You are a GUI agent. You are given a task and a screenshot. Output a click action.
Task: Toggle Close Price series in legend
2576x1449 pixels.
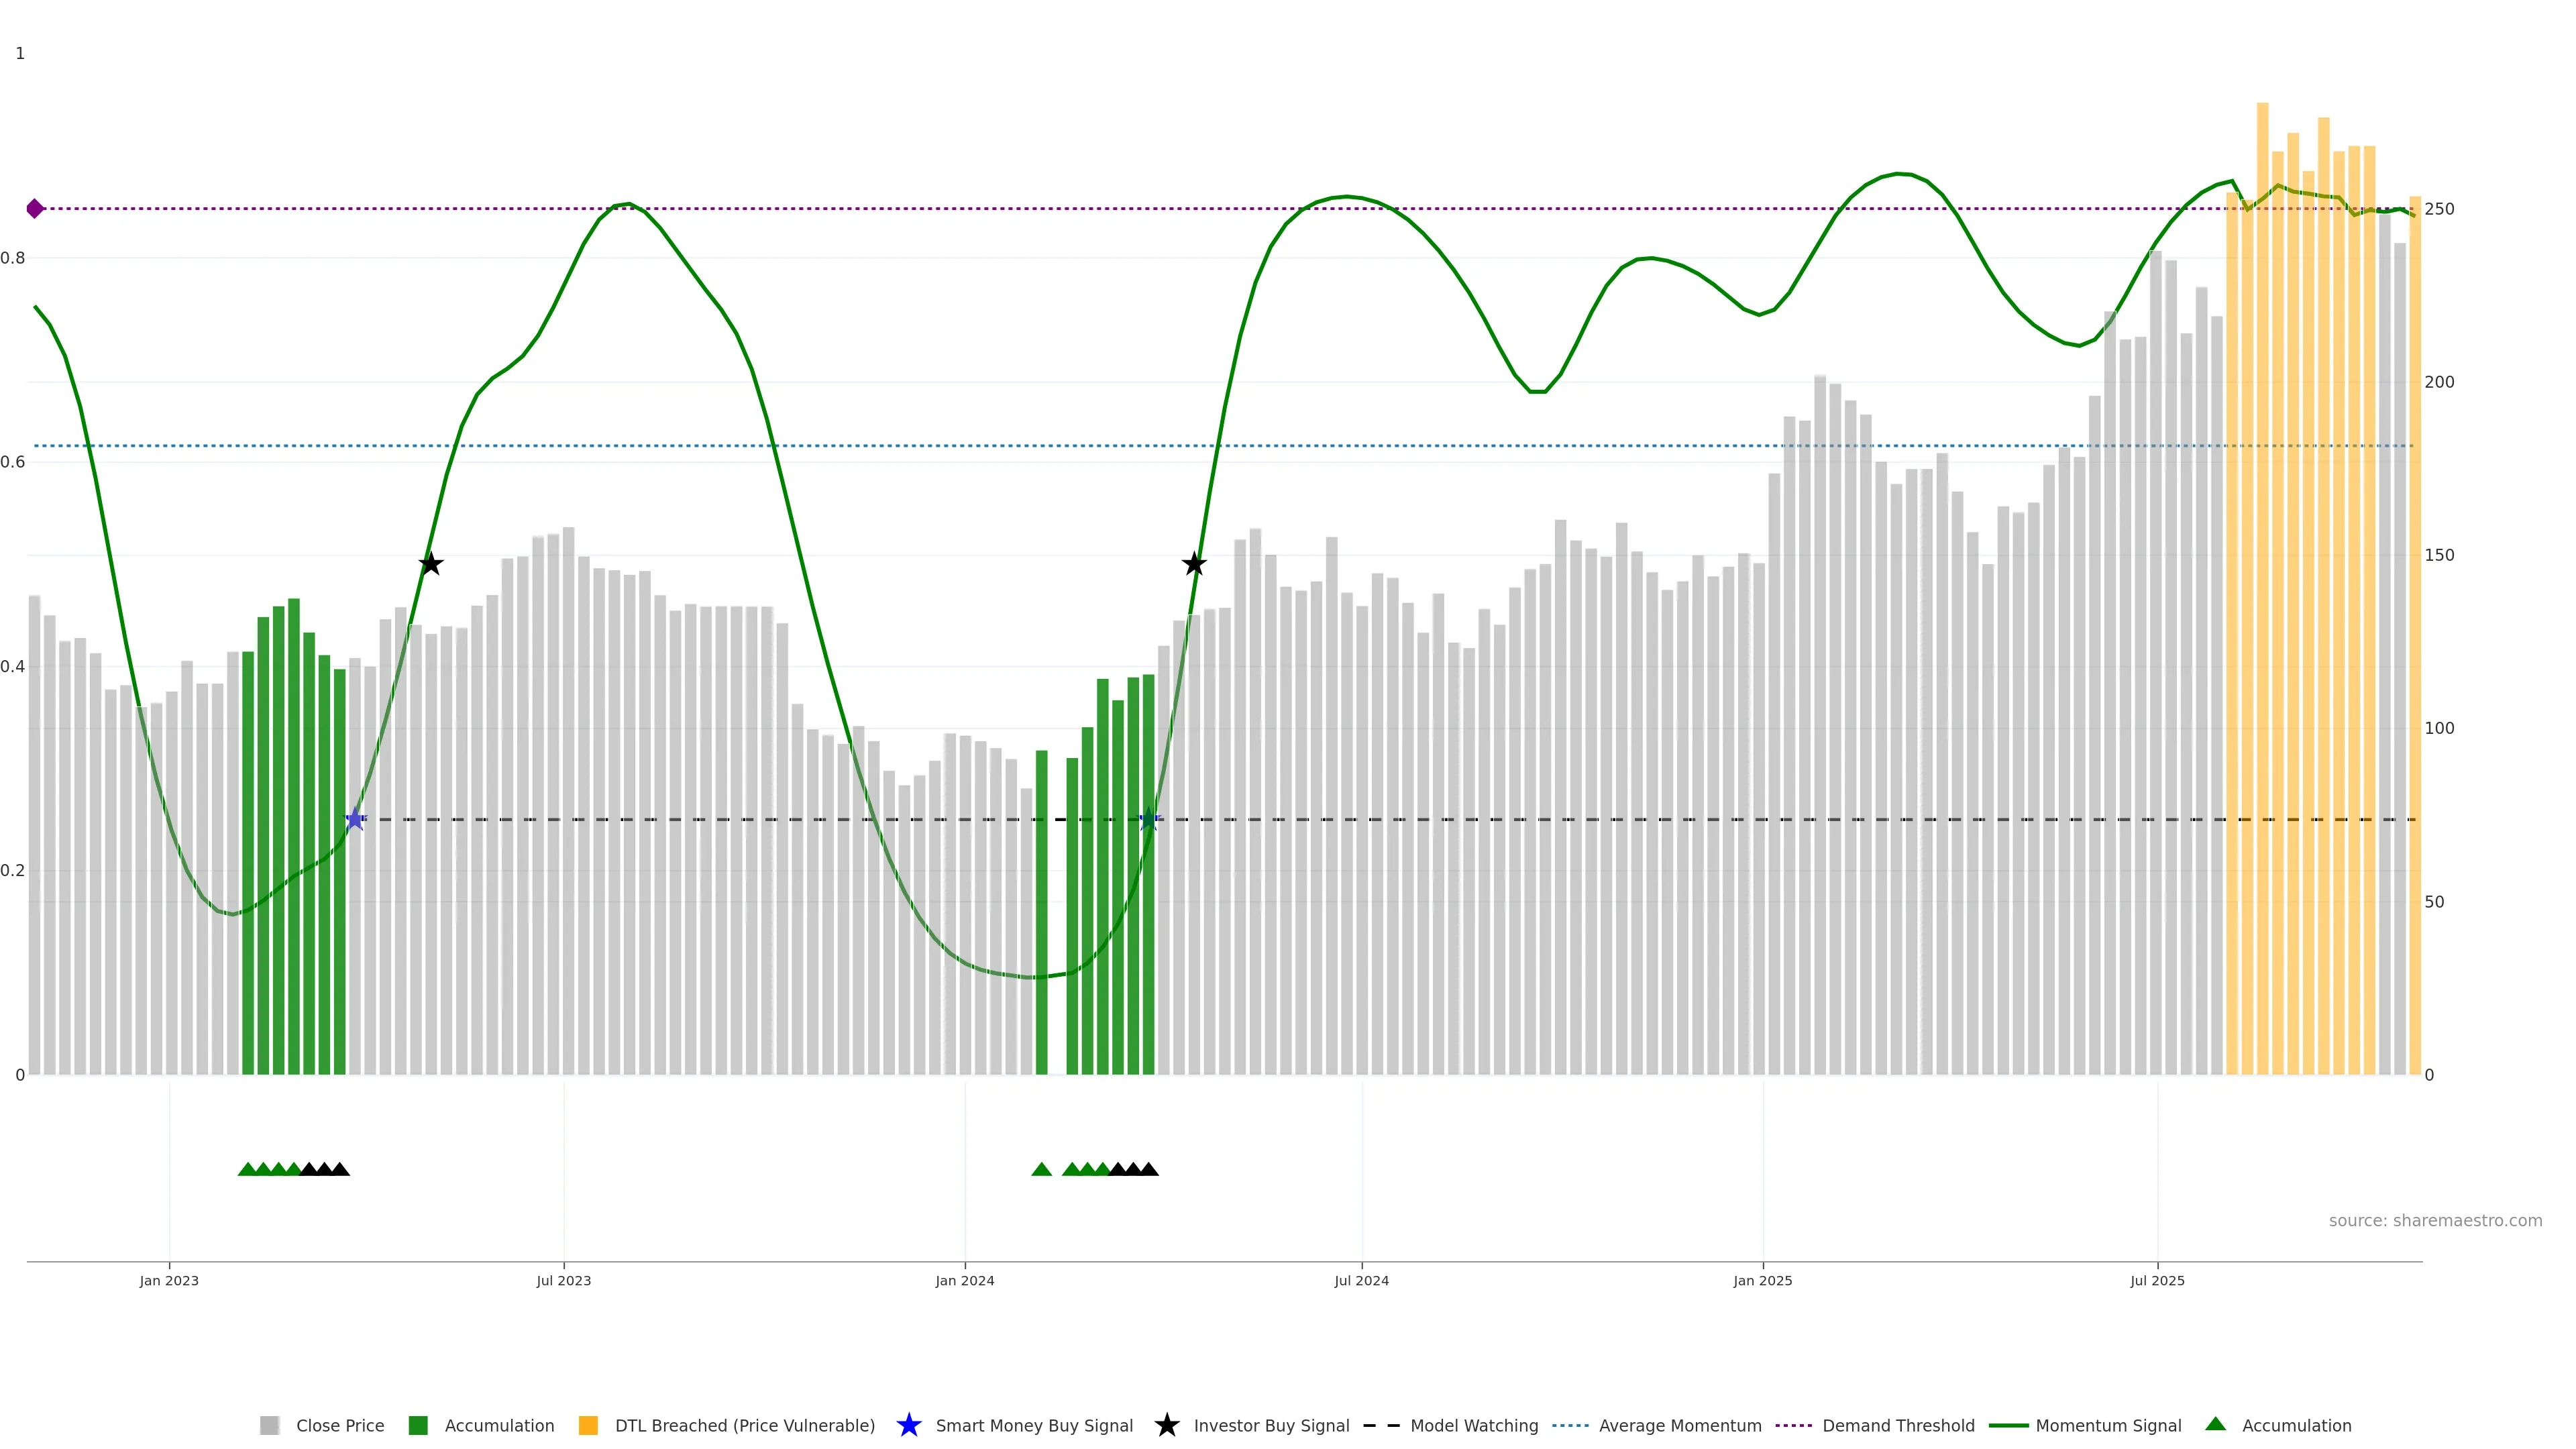pos(340,1426)
